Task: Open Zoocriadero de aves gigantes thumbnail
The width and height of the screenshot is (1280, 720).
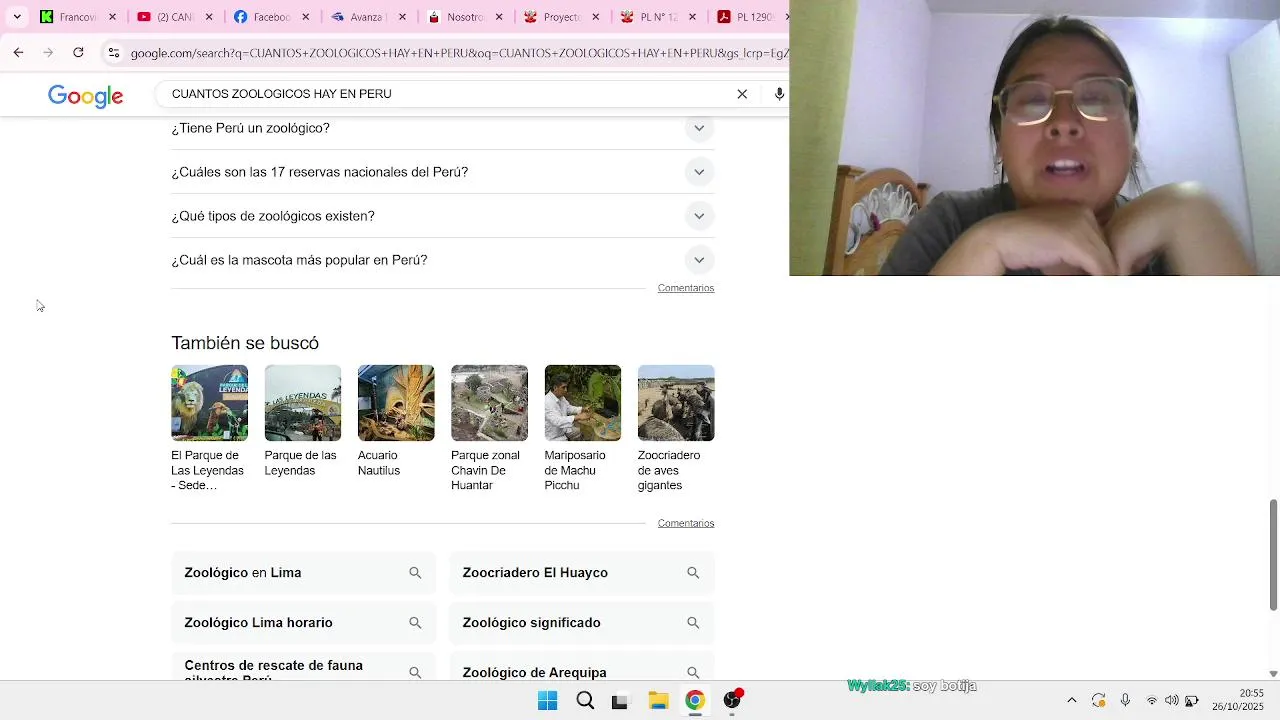Action: 676,403
